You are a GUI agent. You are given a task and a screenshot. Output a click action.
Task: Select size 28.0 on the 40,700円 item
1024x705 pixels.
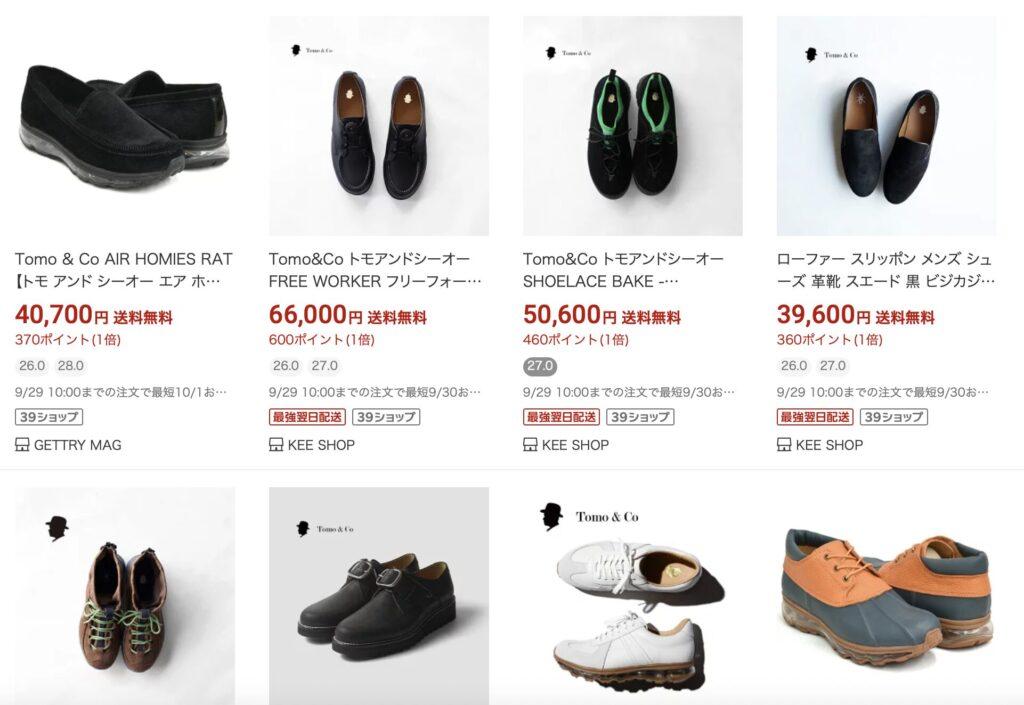[71, 366]
